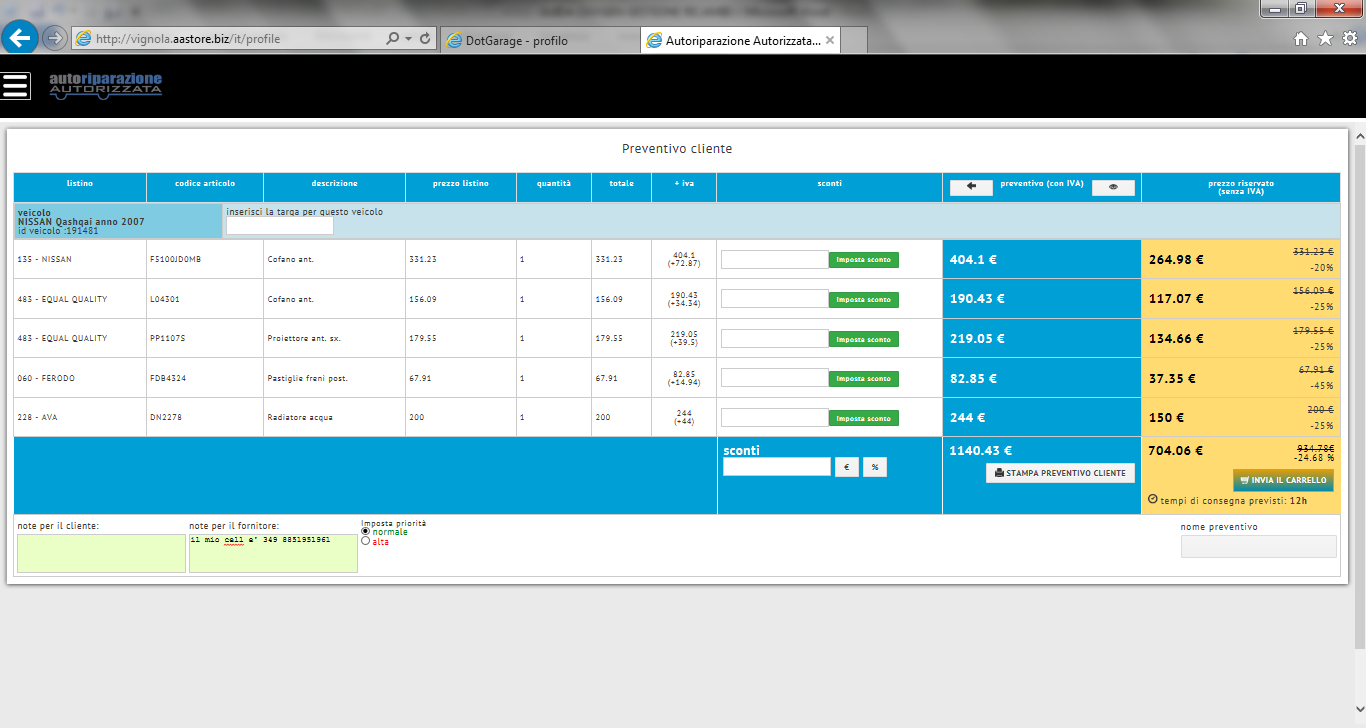Click discount field for EQUAL QUALITY L04301 row
Screen dimensions: 1366x728
775,298
